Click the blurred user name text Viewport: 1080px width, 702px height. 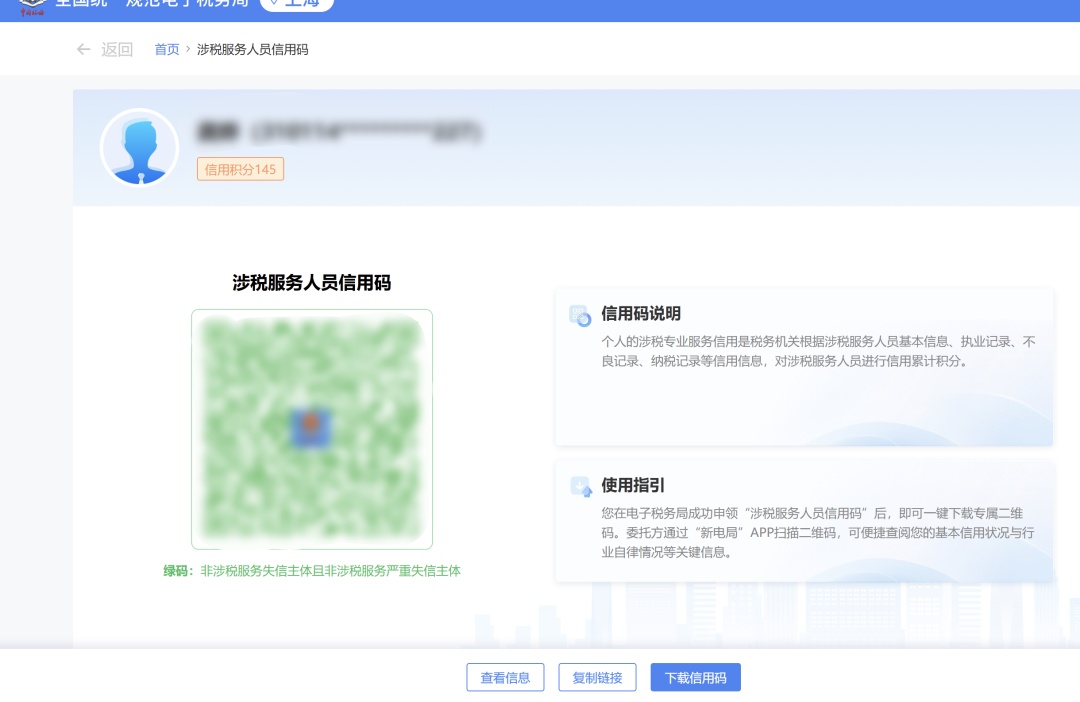point(340,131)
